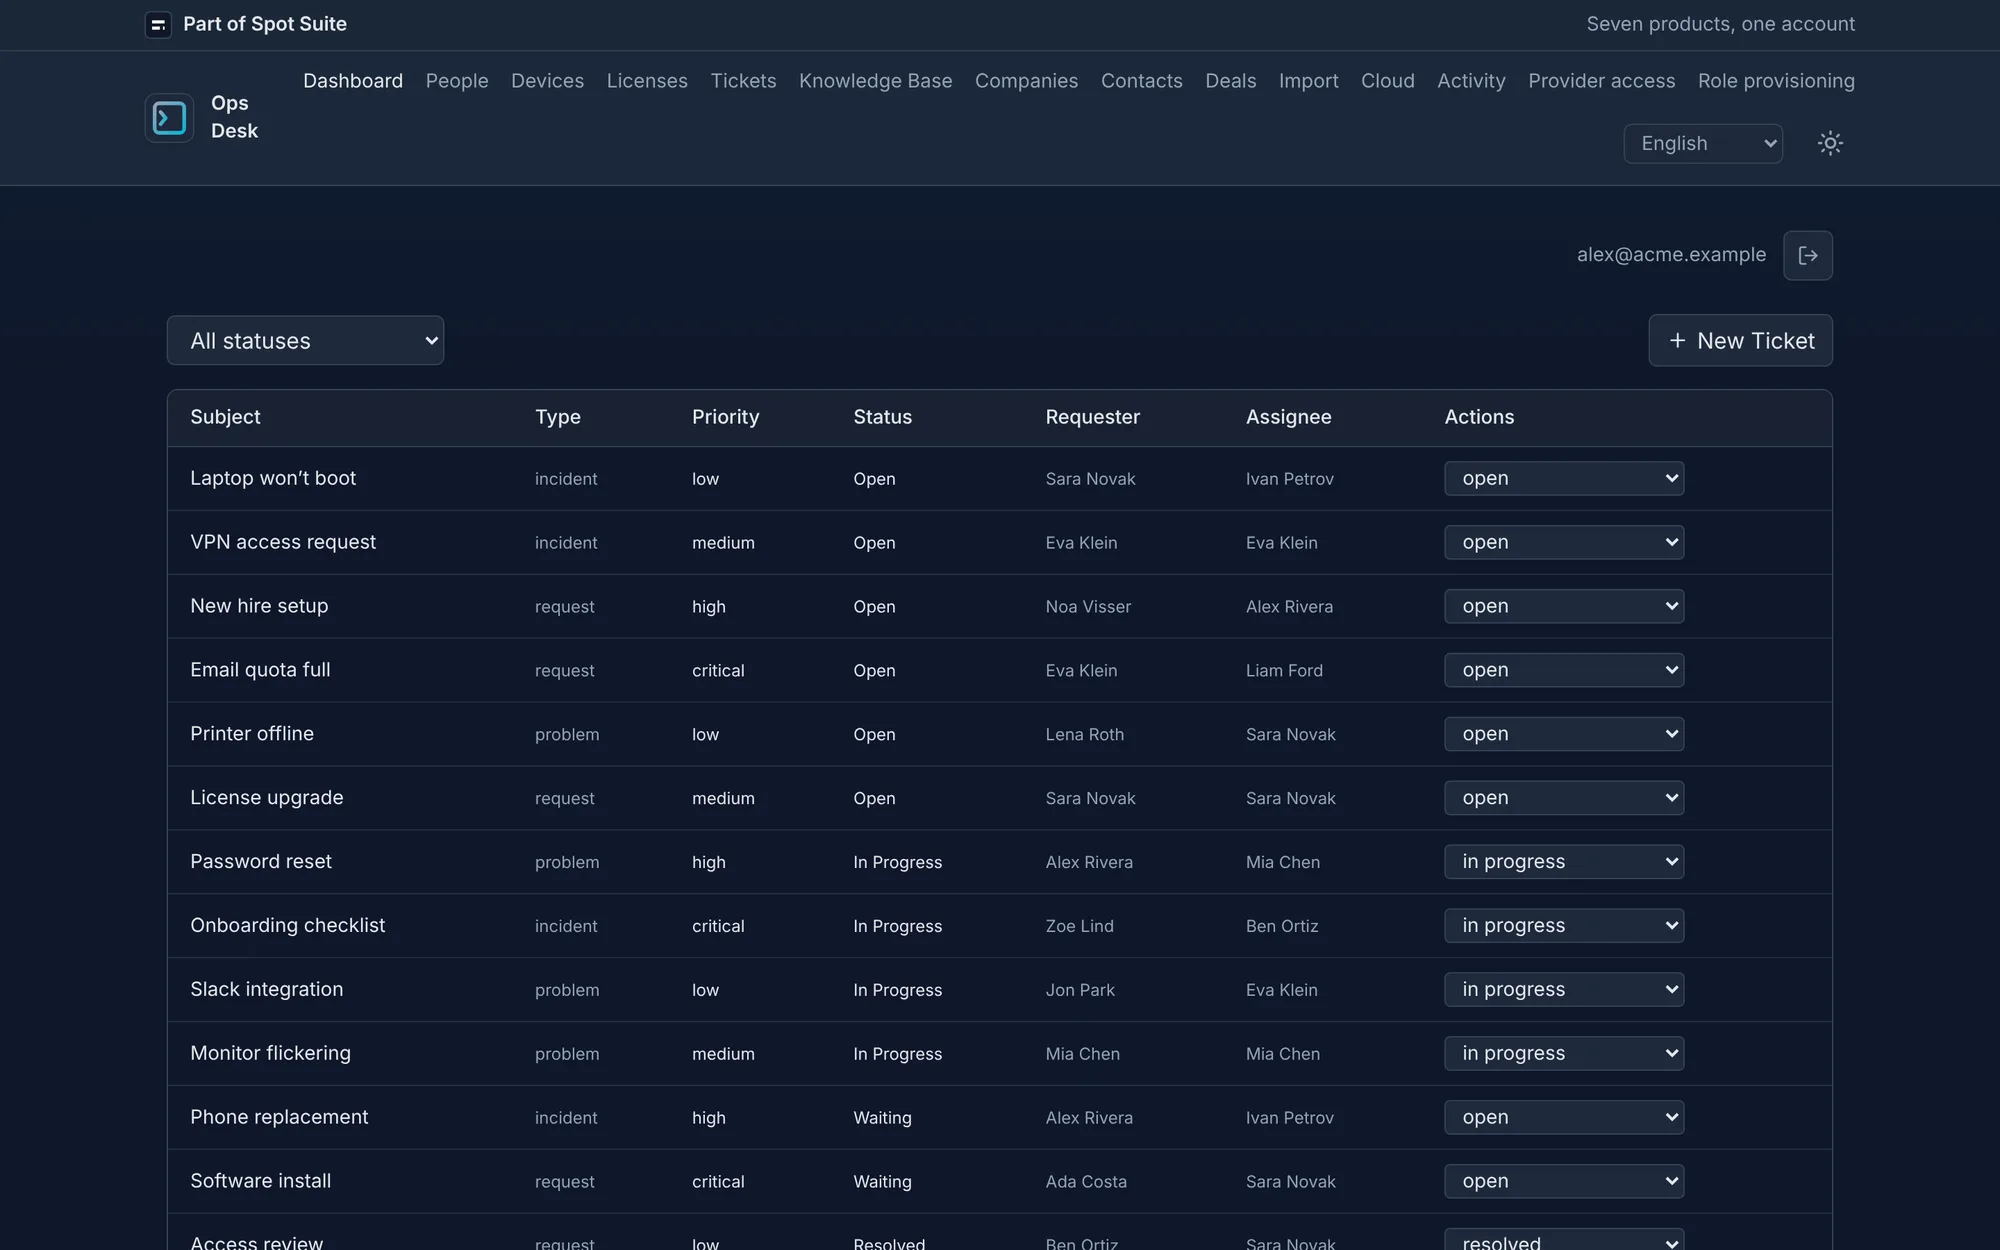Viewport: 2000px width, 1250px height.
Task: Click the Phone replacement subject
Action: (x=279, y=1117)
